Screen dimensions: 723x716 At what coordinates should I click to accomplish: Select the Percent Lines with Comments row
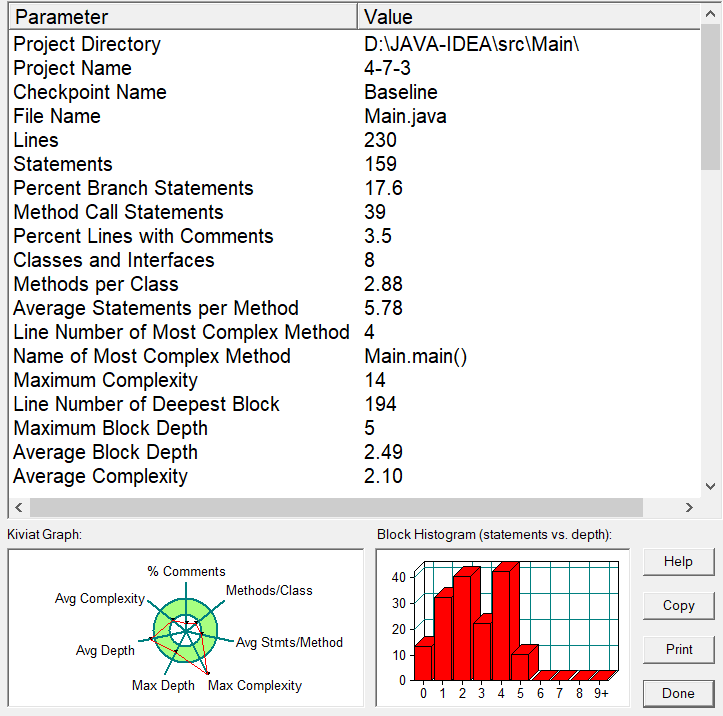pos(355,236)
